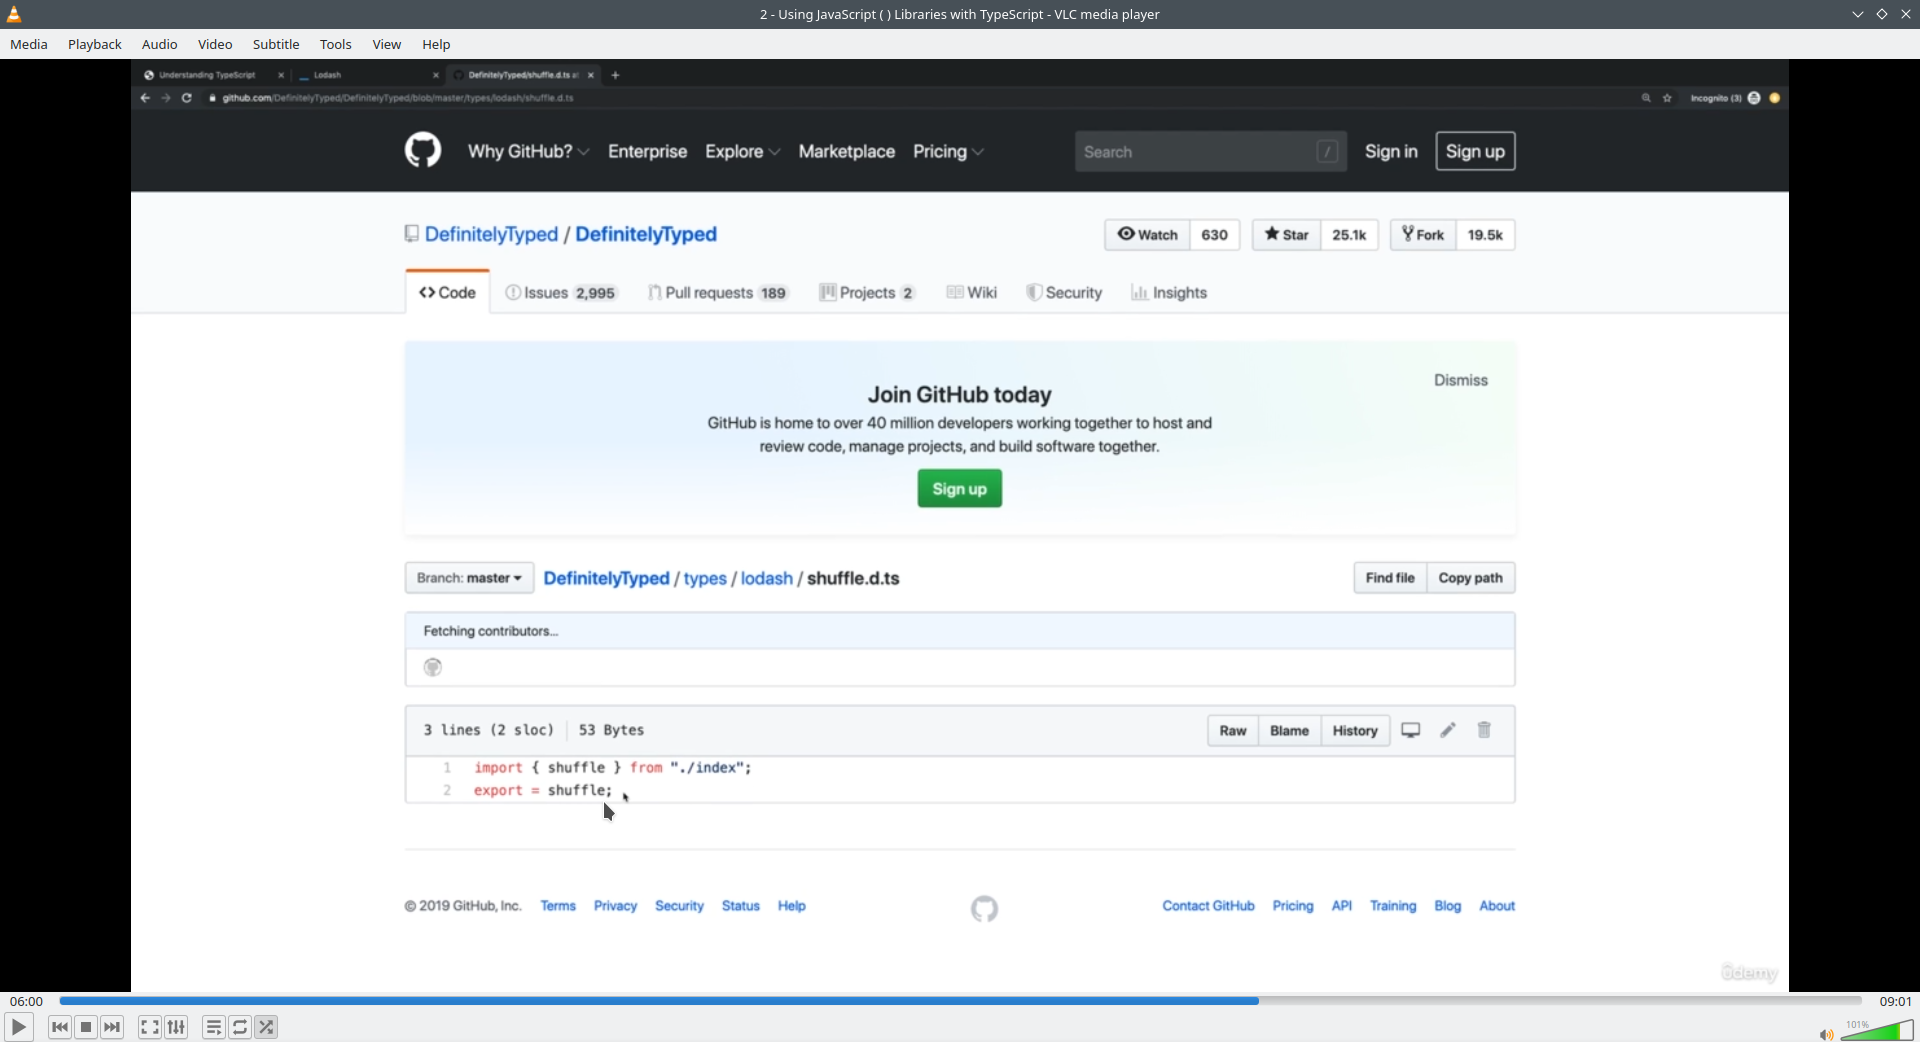Switch to the Code tab

[447, 292]
